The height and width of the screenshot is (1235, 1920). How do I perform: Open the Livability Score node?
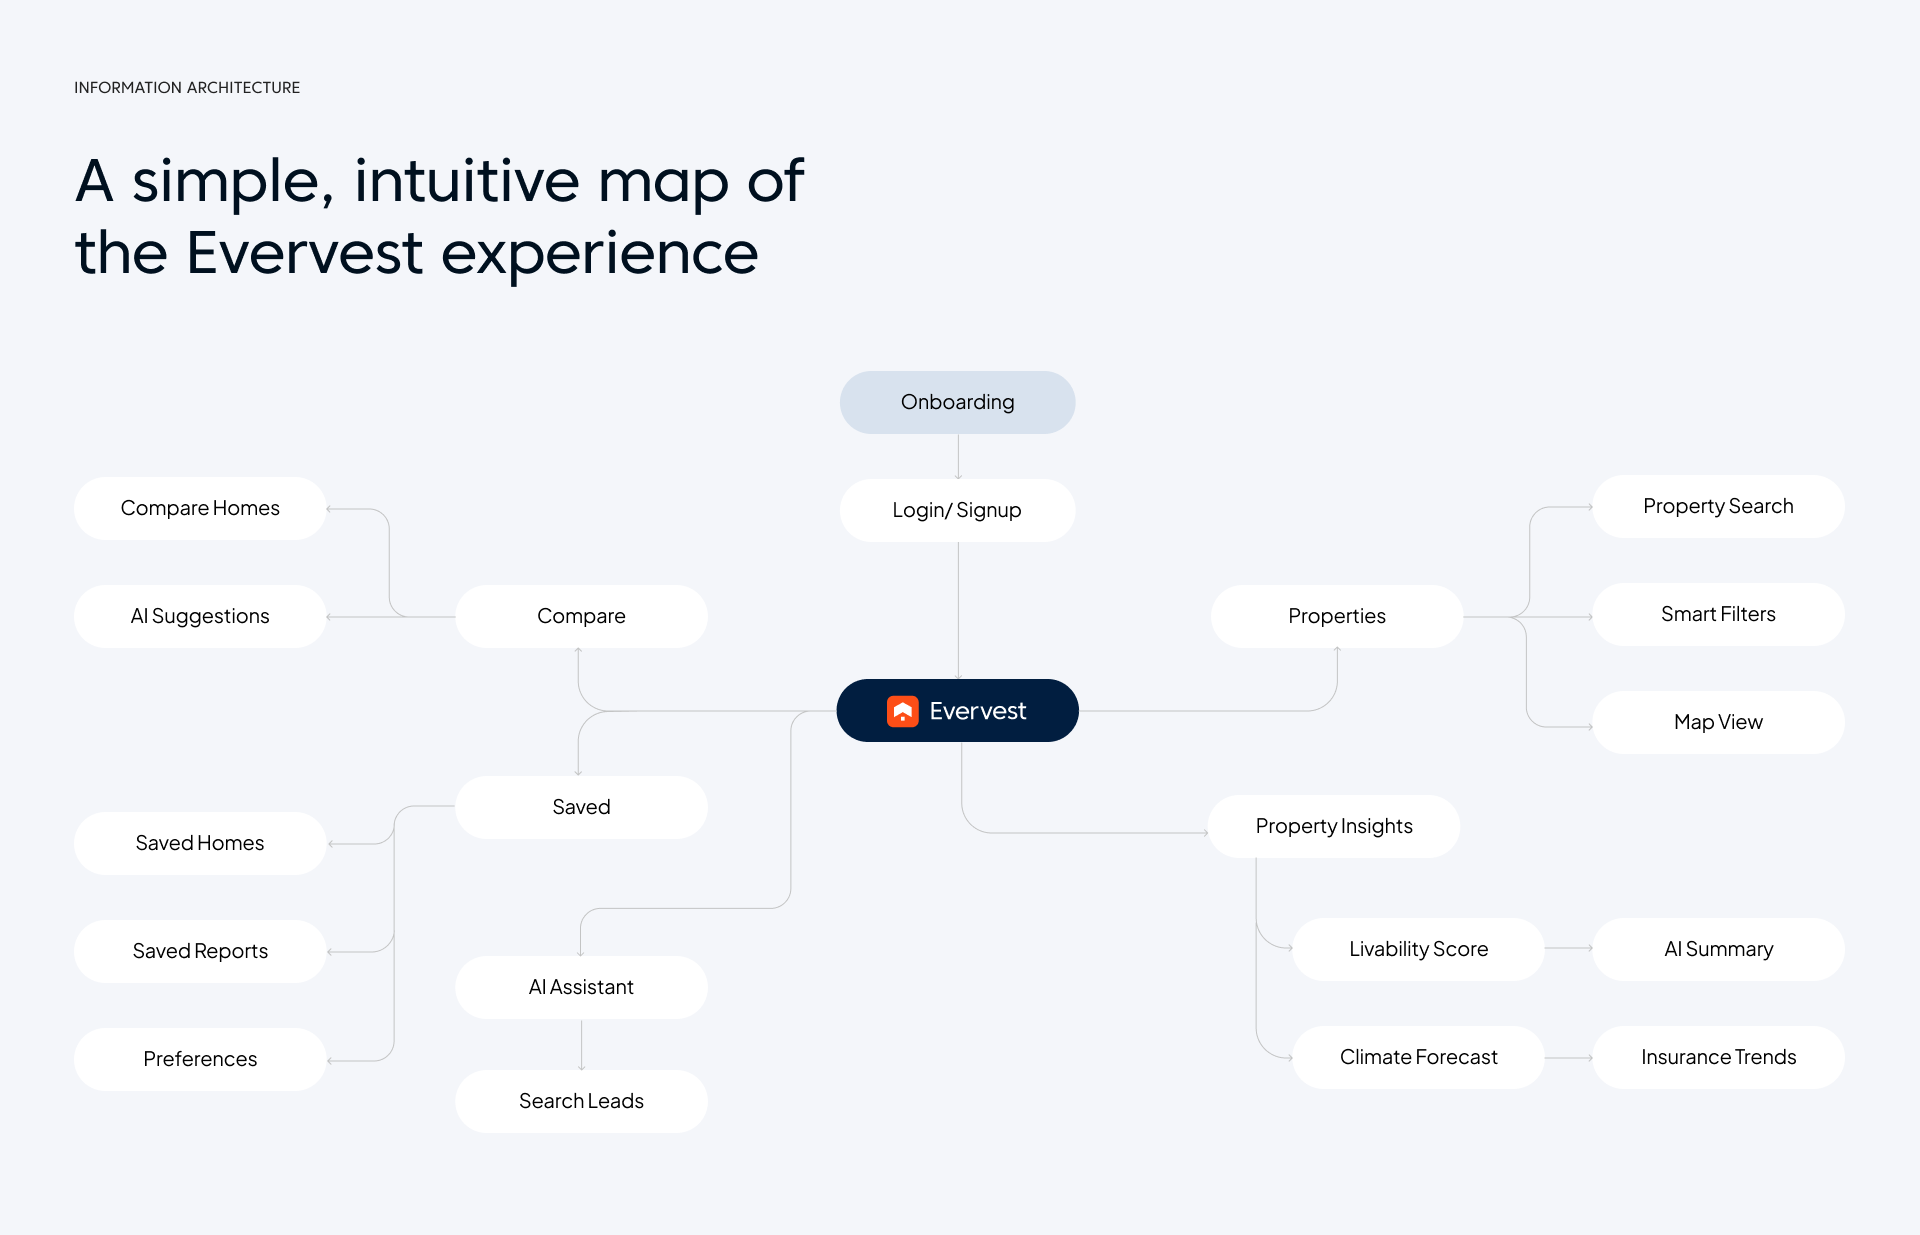tap(1418, 949)
